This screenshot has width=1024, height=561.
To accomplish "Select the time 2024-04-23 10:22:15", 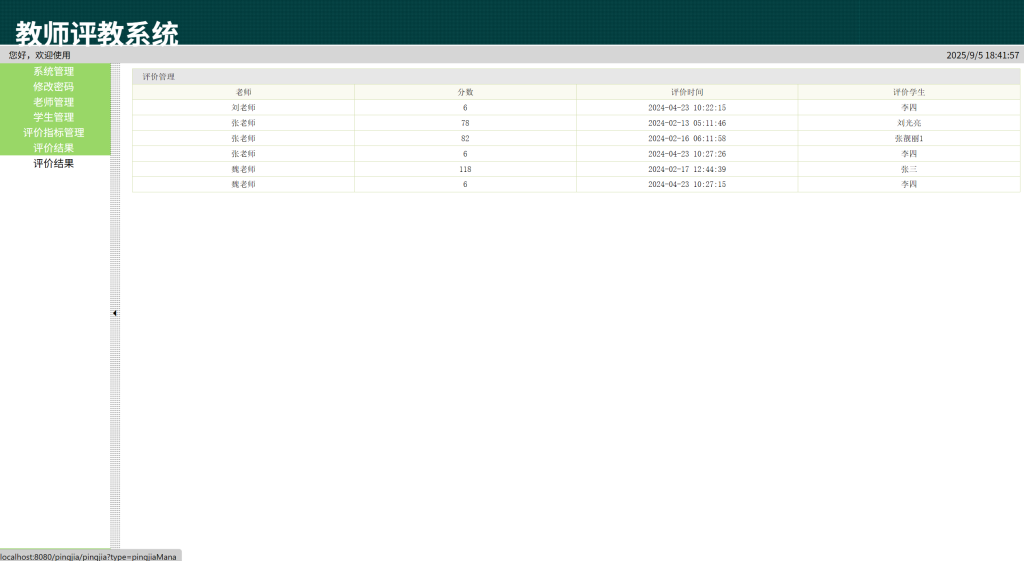I will pyautogui.click(x=687, y=108).
